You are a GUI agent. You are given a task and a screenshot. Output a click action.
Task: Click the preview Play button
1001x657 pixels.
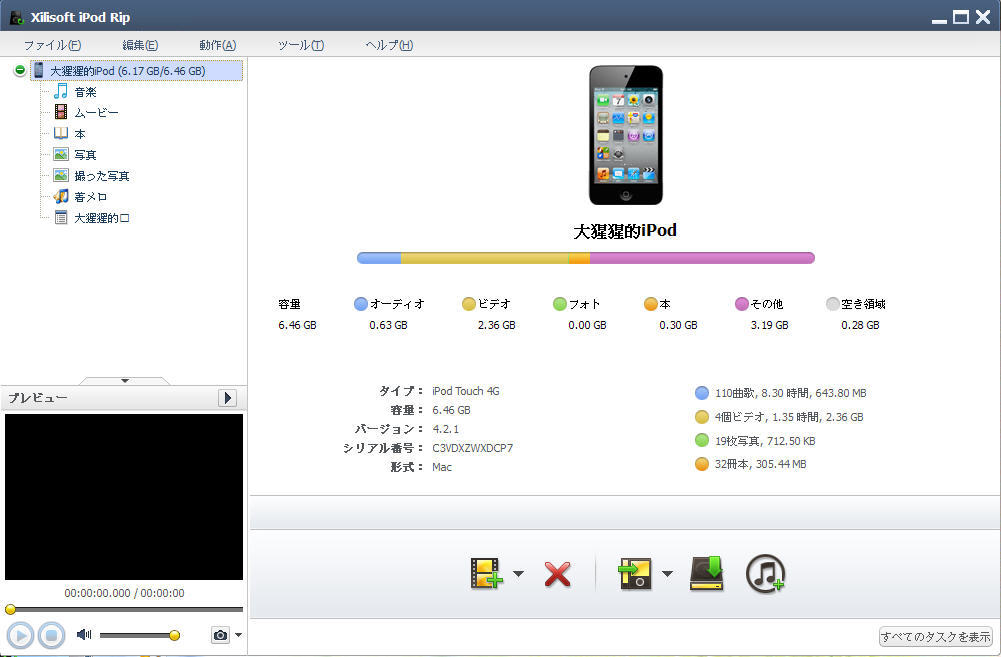[20, 635]
